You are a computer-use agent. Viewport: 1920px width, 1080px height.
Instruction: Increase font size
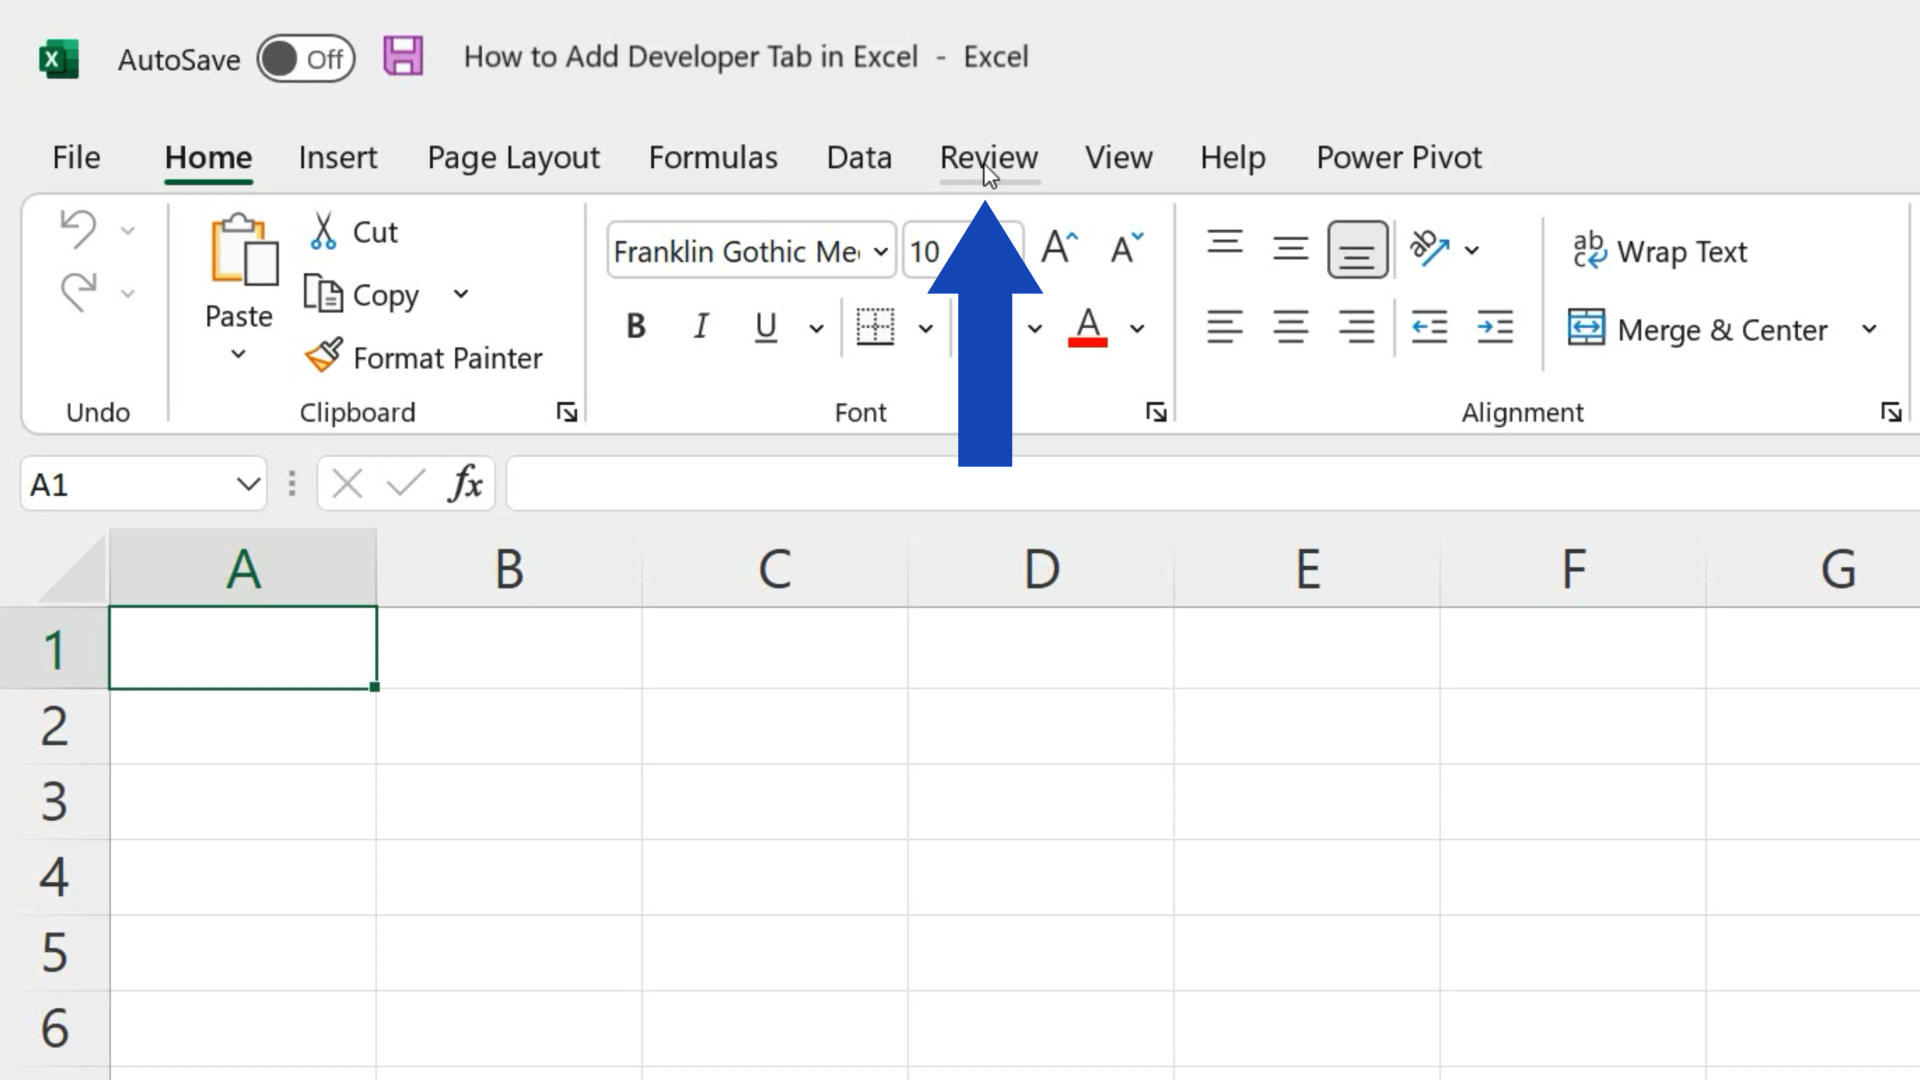1059,247
